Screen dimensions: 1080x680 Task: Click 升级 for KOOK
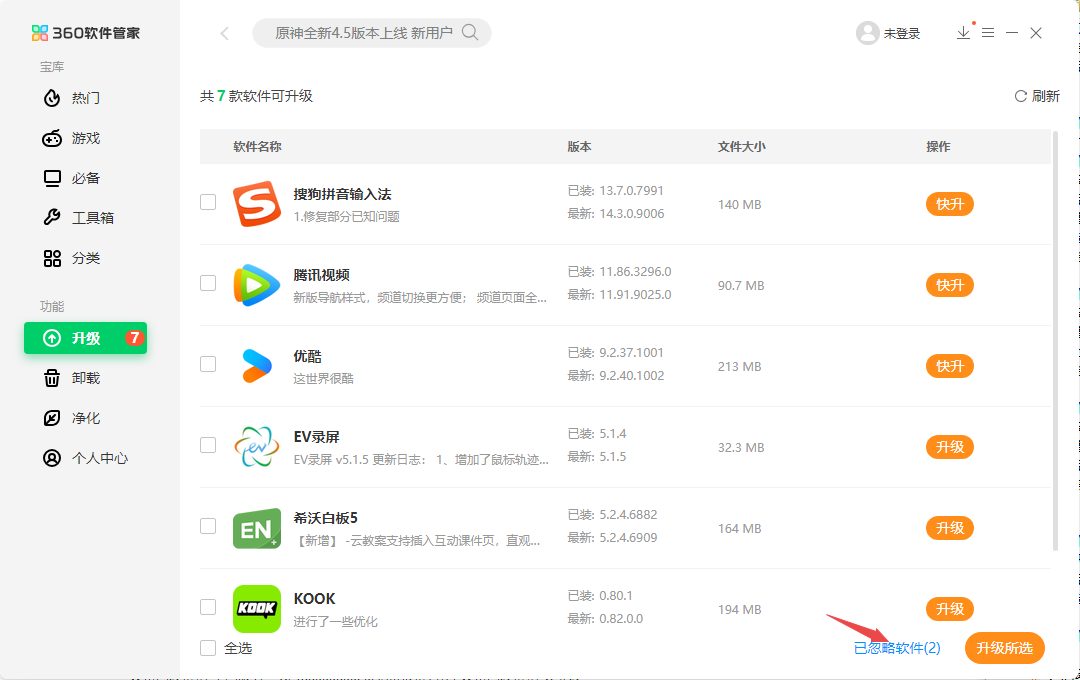pos(950,609)
